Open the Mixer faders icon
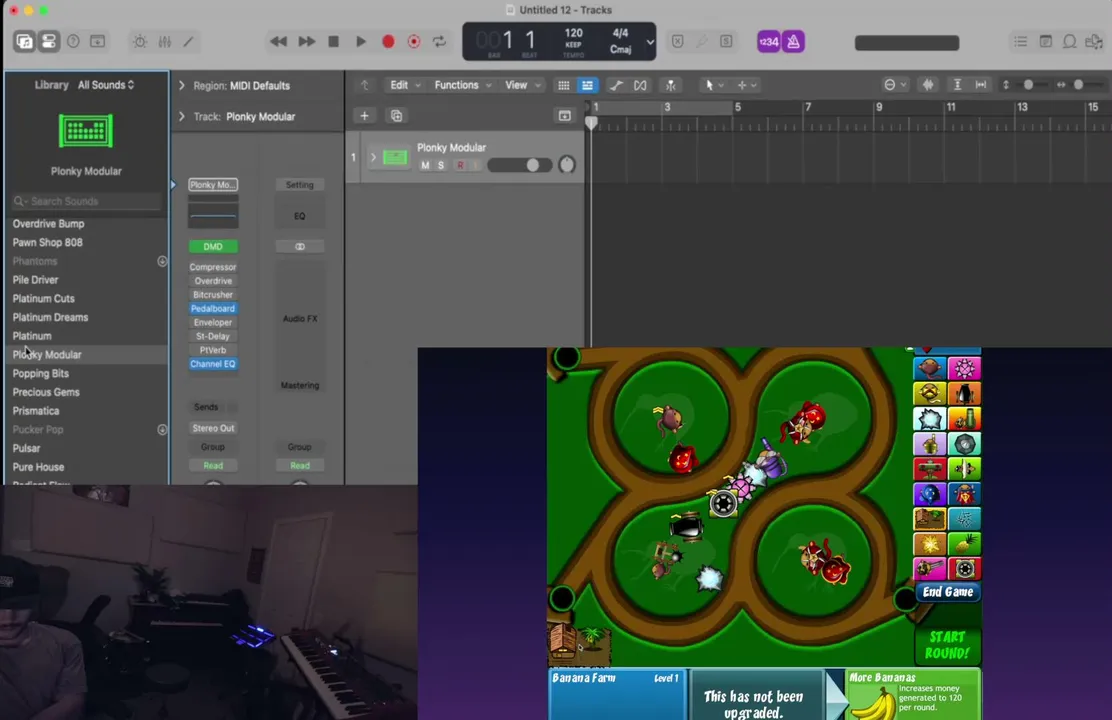 (x=165, y=42)
